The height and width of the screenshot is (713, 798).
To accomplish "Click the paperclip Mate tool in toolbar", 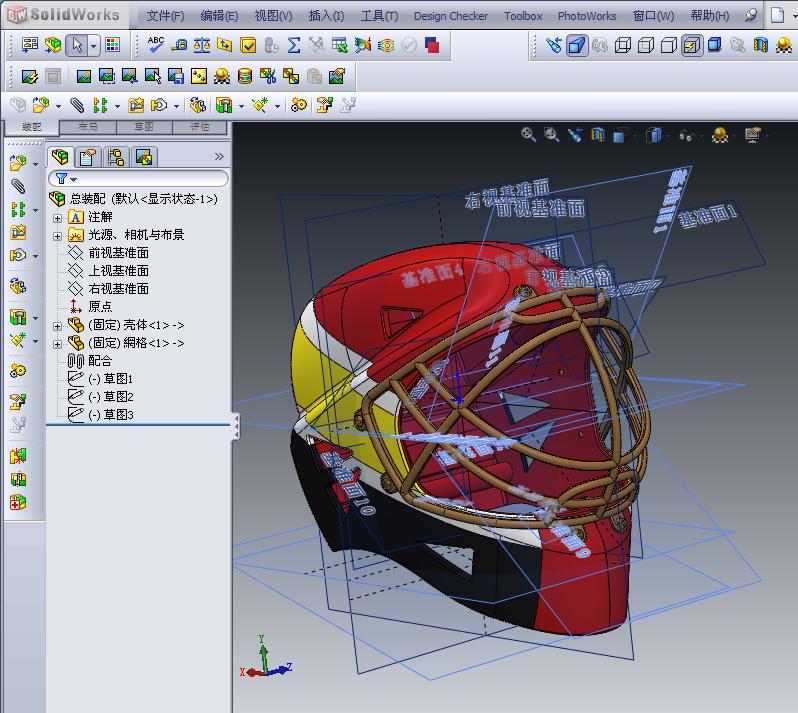I will pos(77,105).
